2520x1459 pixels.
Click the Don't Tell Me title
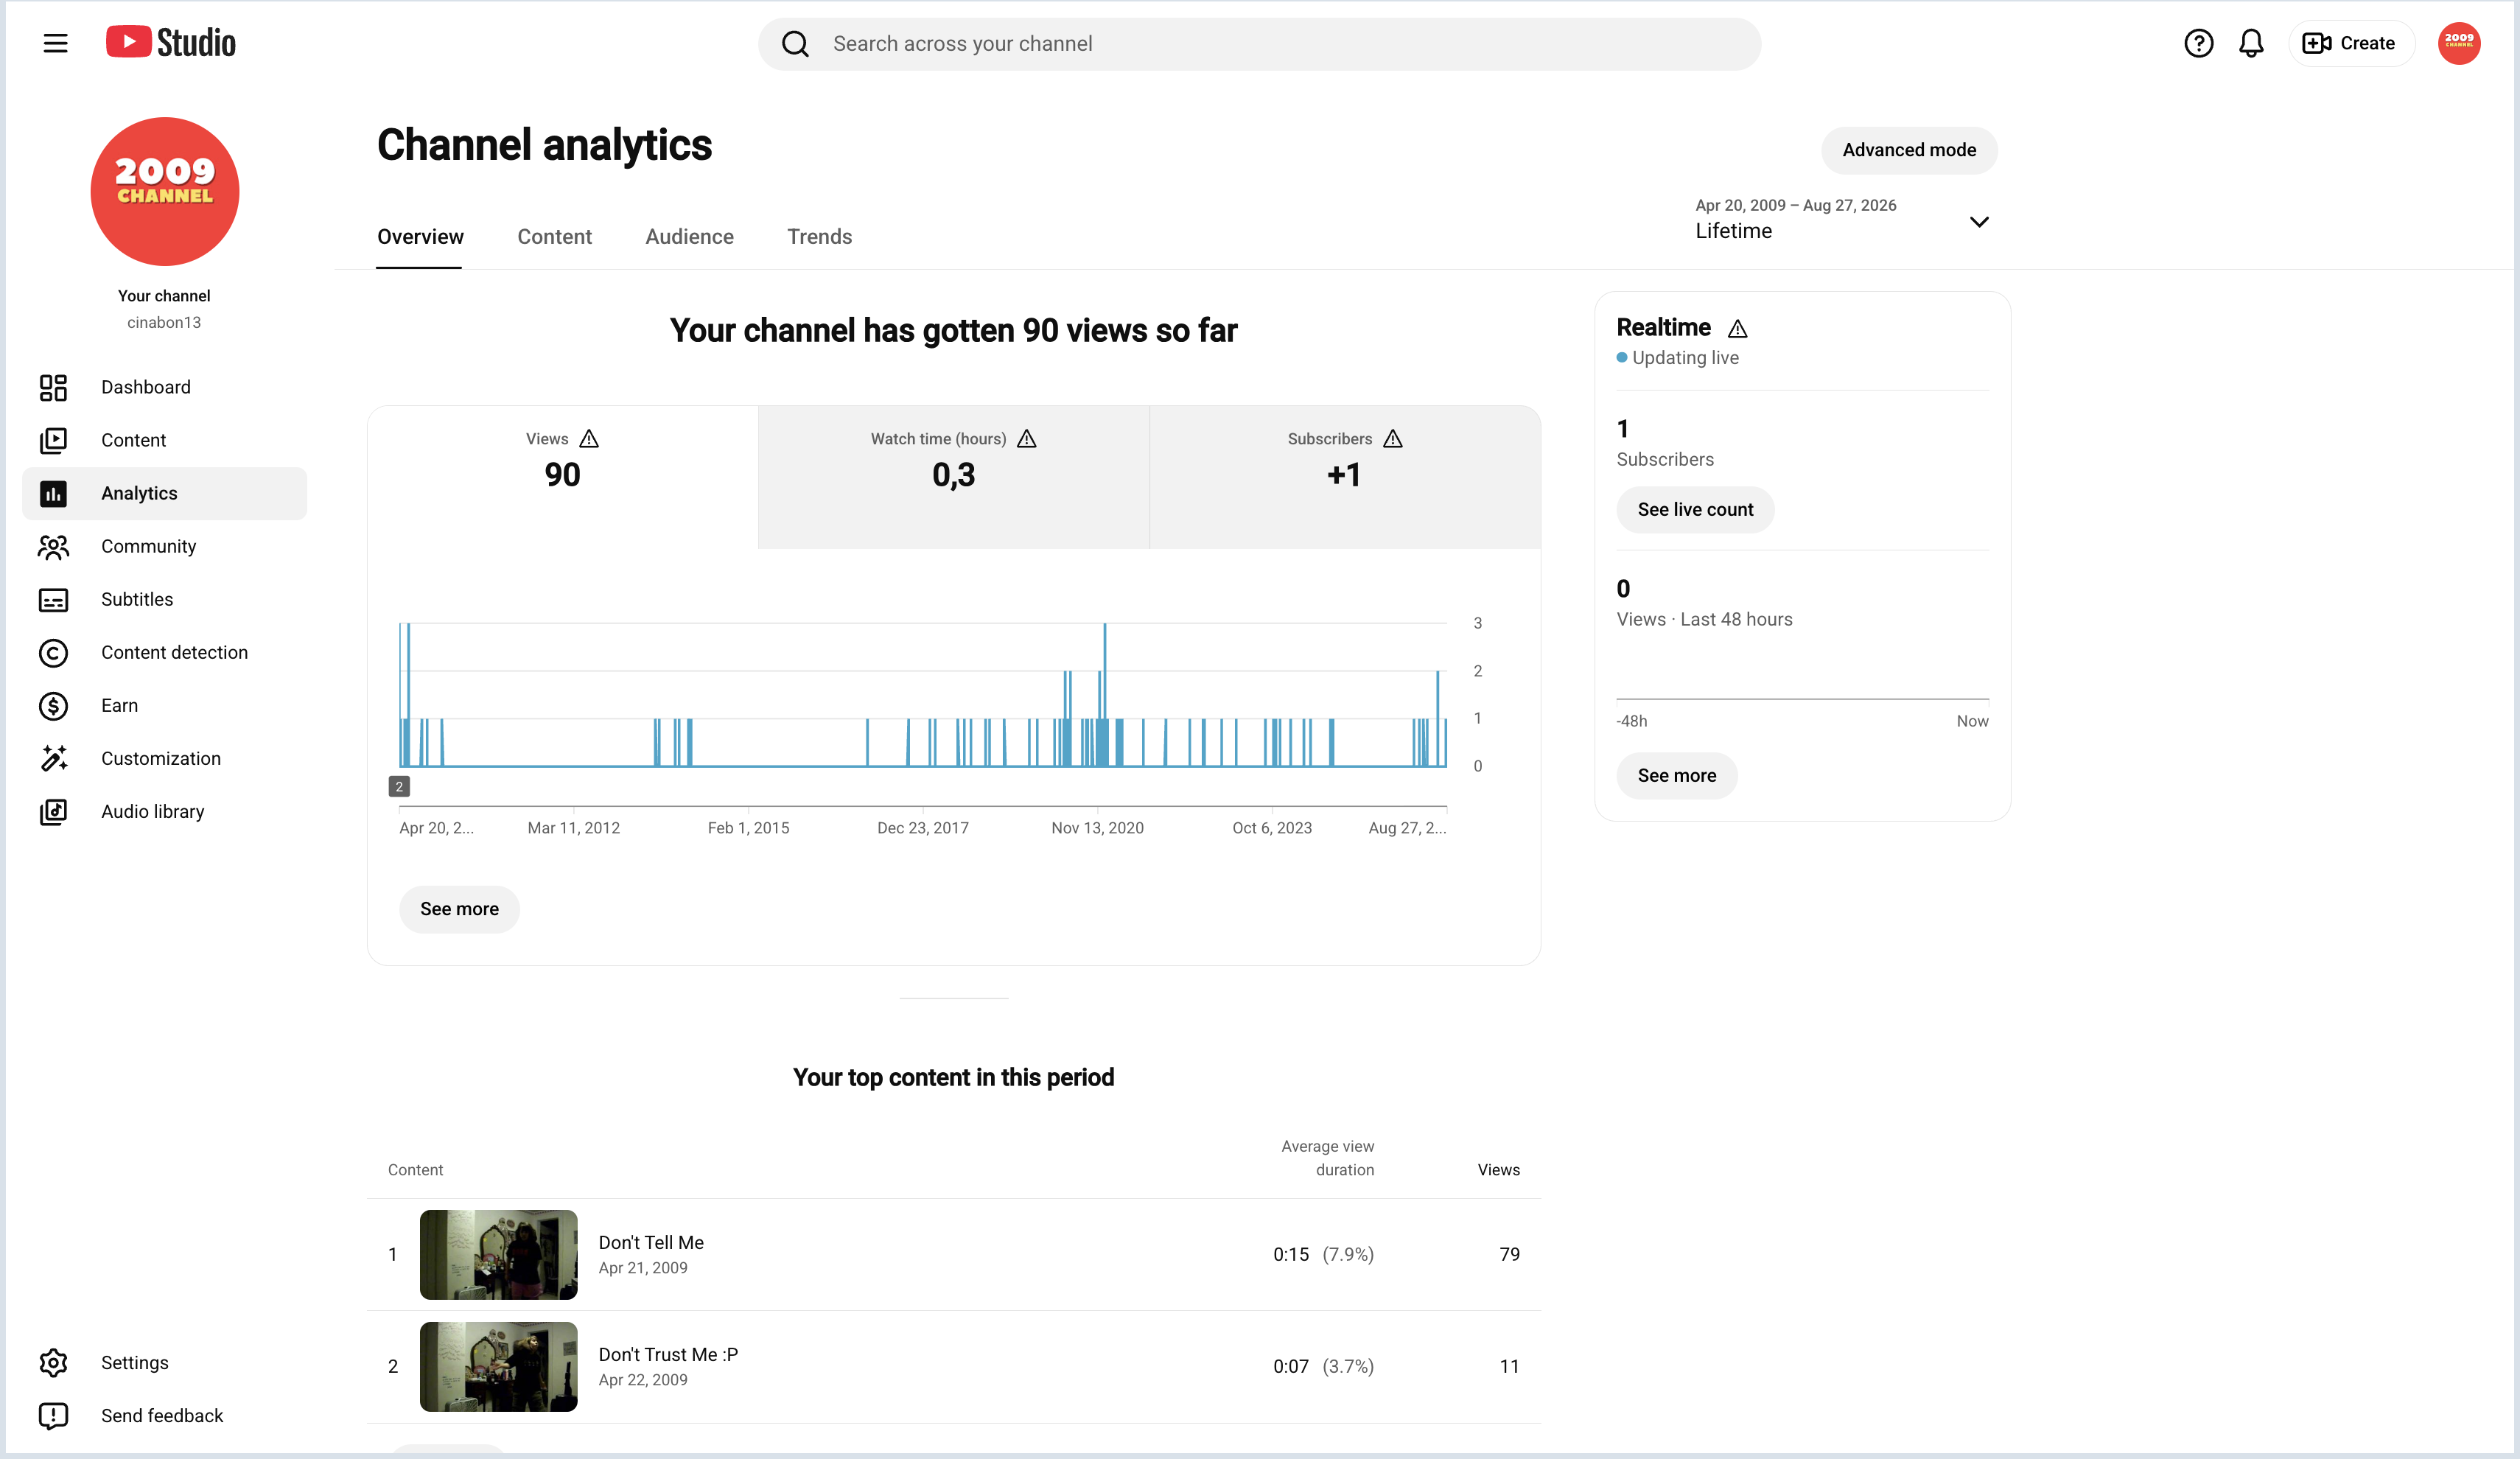(651, 1242)
